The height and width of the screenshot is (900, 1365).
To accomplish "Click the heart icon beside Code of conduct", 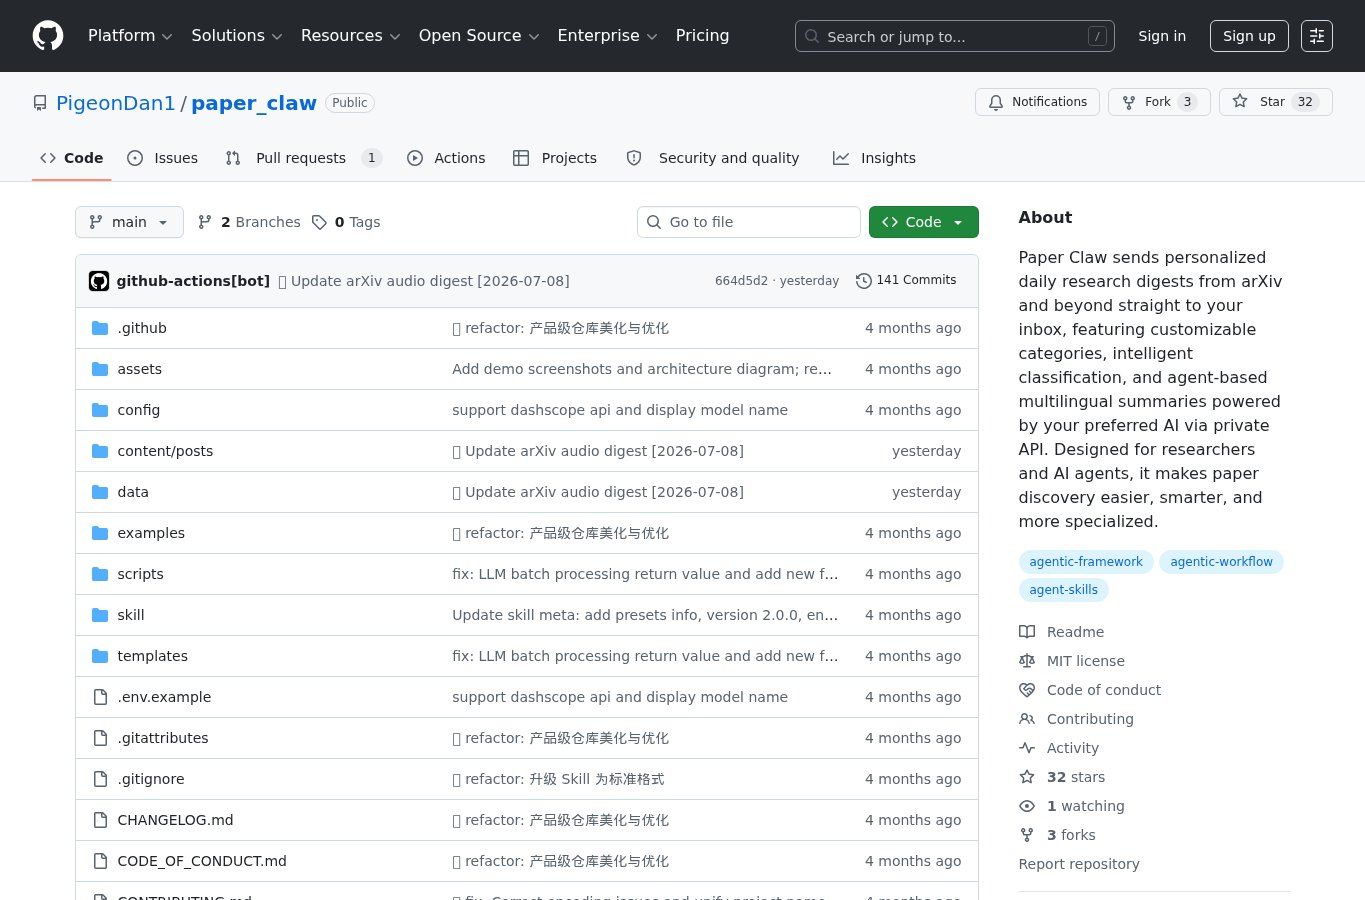I will 1027,690.
